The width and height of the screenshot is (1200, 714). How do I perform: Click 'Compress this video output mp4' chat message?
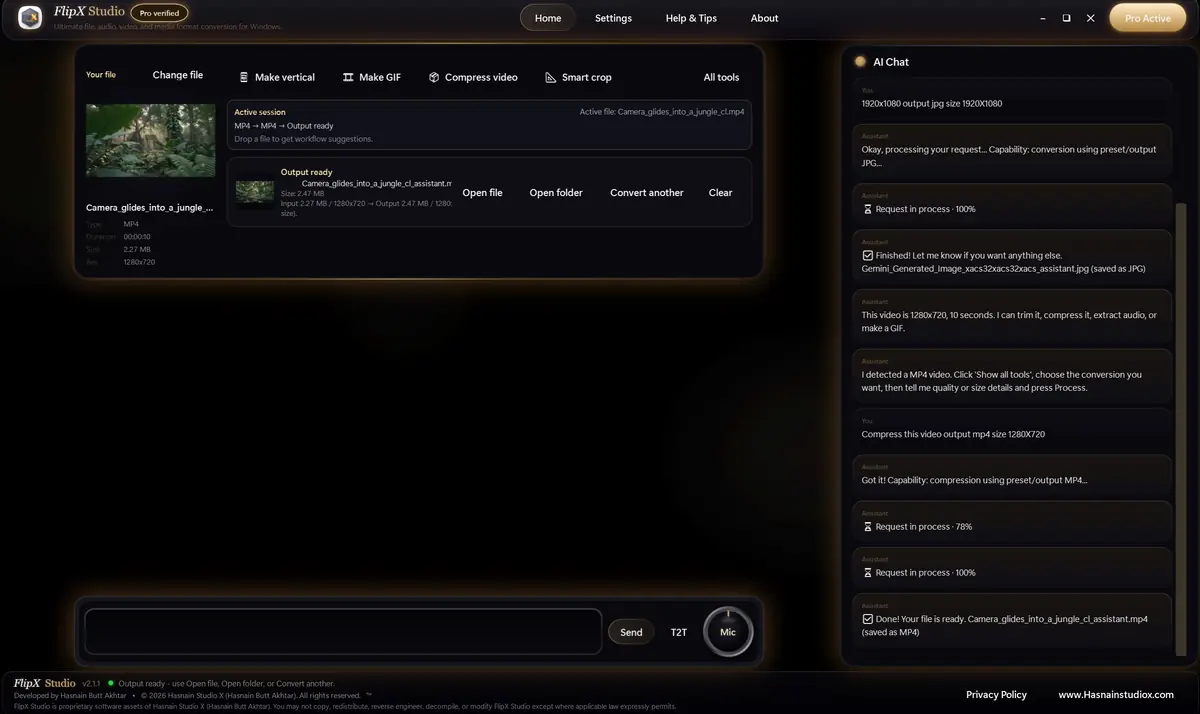coord(953,434)
